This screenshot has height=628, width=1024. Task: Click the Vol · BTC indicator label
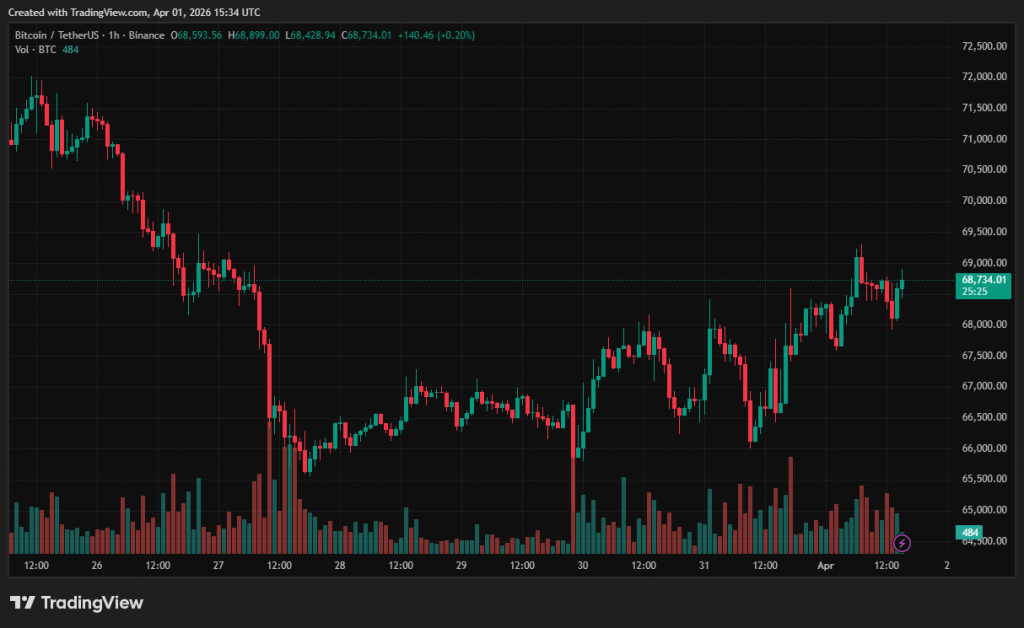tap(36, 50)
